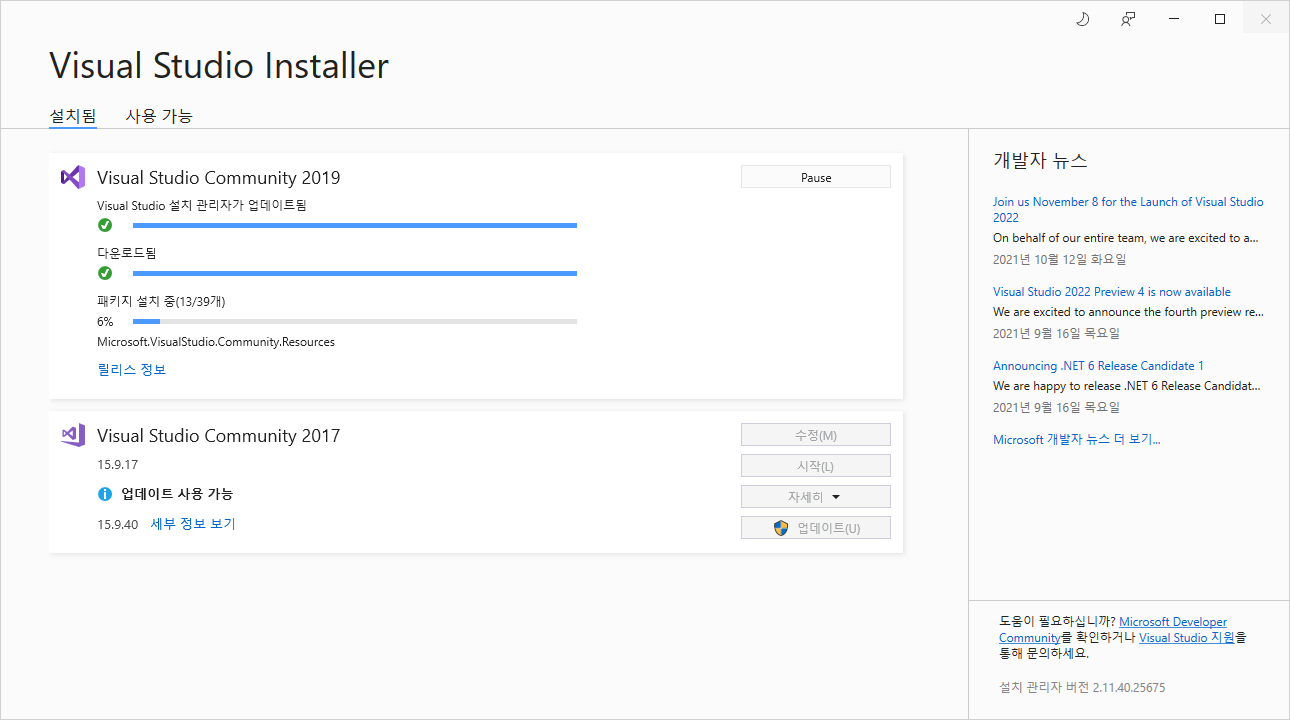This screenshot has width=1290, height=720.
Task: Pause the Visual Studio 2019 installation
Action: tap(816, 177)
